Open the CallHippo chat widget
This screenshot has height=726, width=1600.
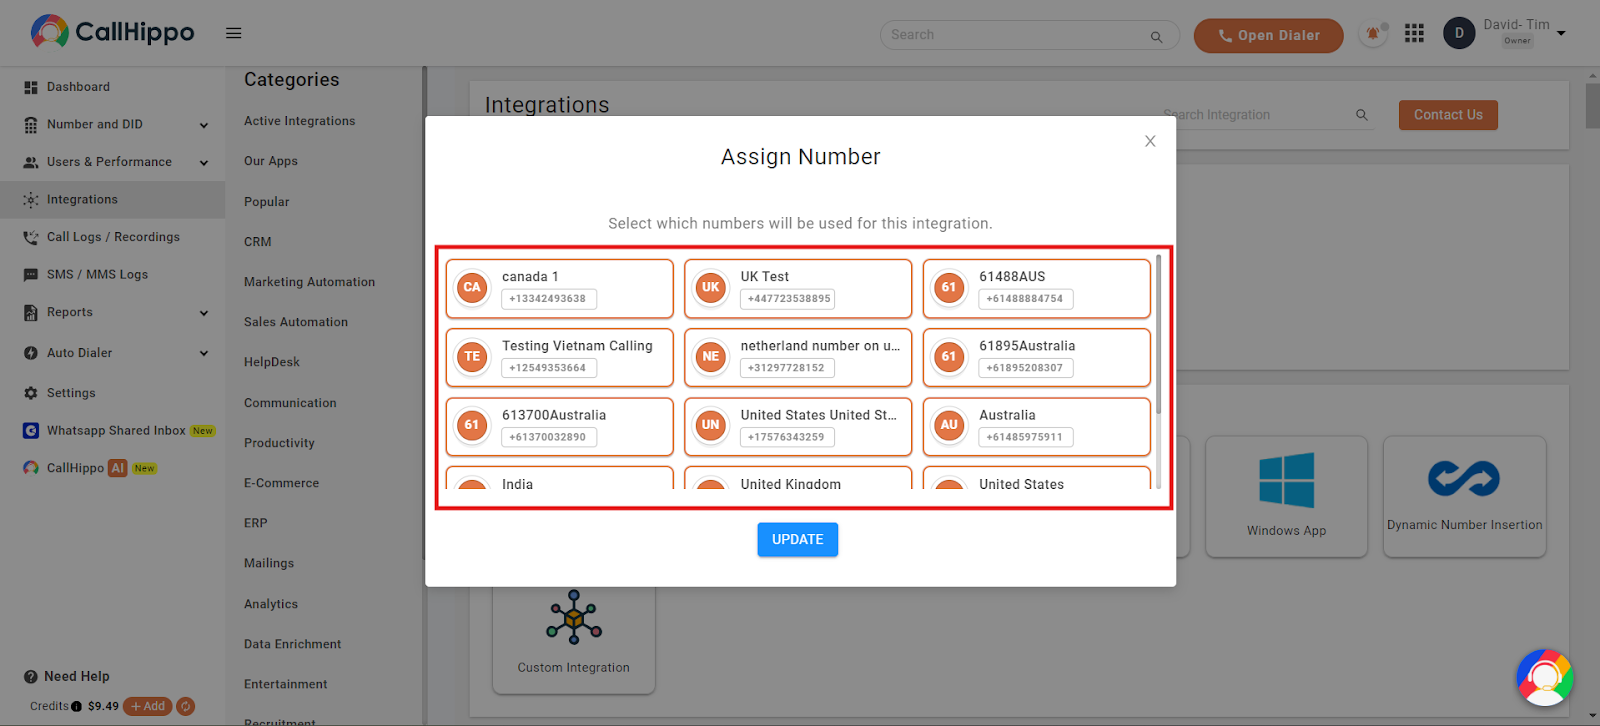point(1545,678)
